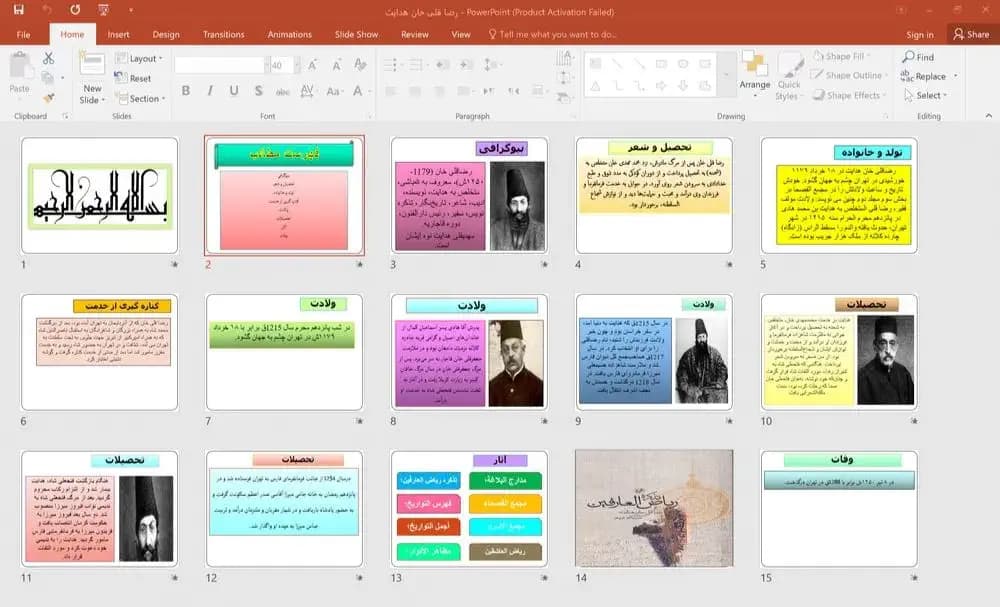The height and width of the screenshot is (607, 1000).
Task: Click the Bullets list icon
Action: click(x=391, y=64)
